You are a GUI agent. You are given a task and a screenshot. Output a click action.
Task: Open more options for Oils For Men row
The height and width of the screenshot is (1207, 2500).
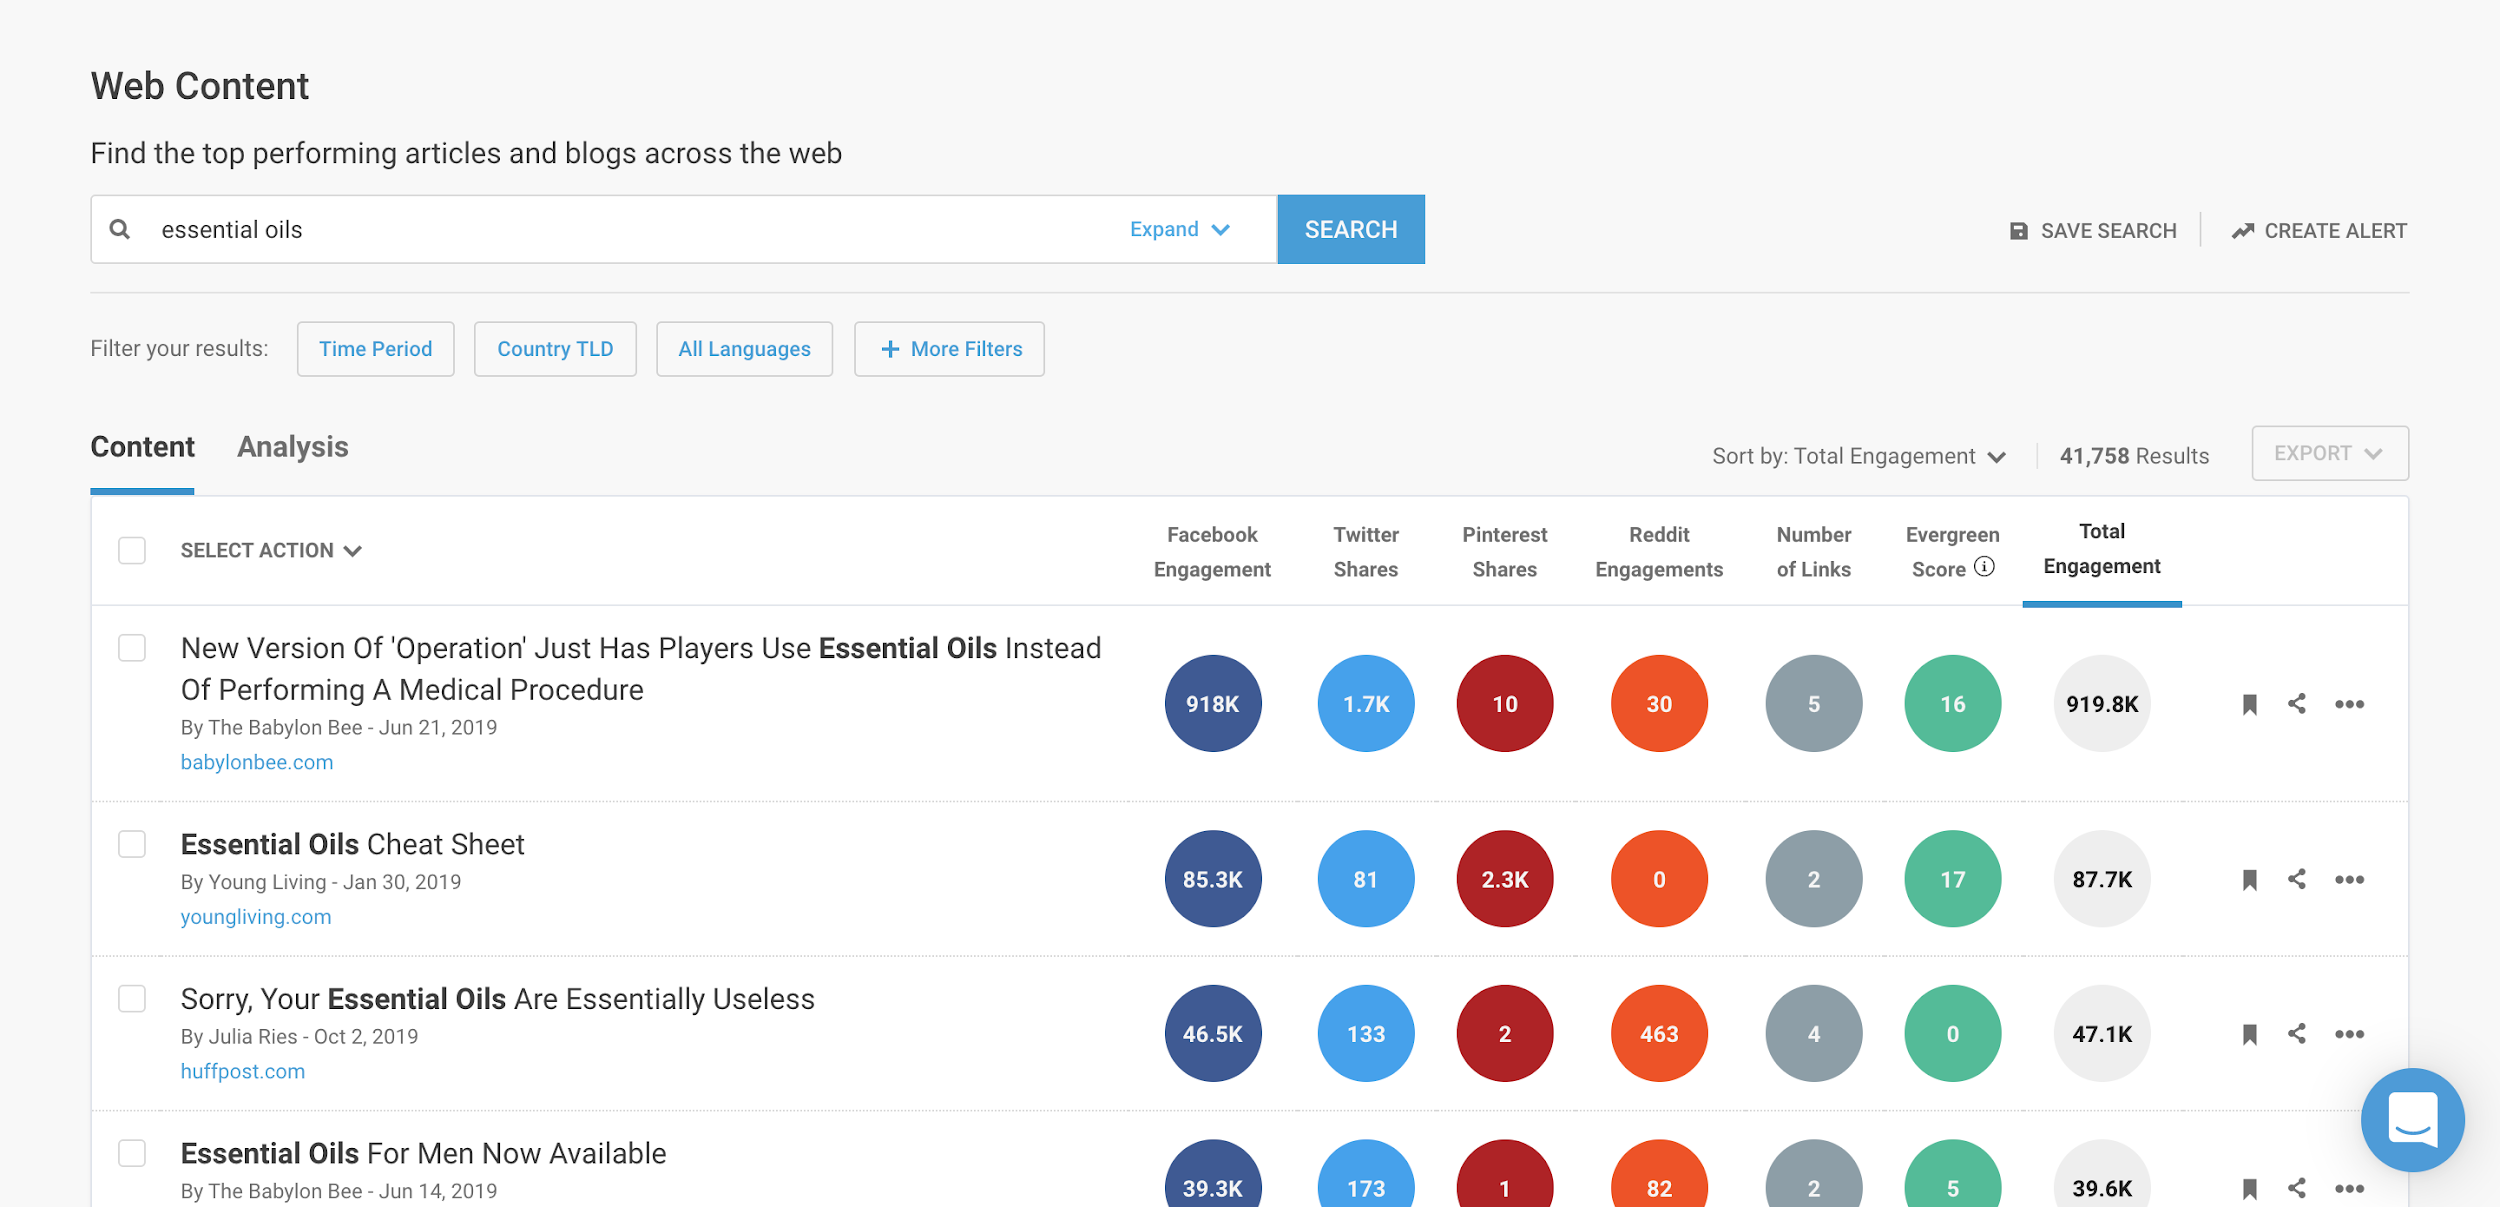pyautogui.click(x=2349, y=1189)
